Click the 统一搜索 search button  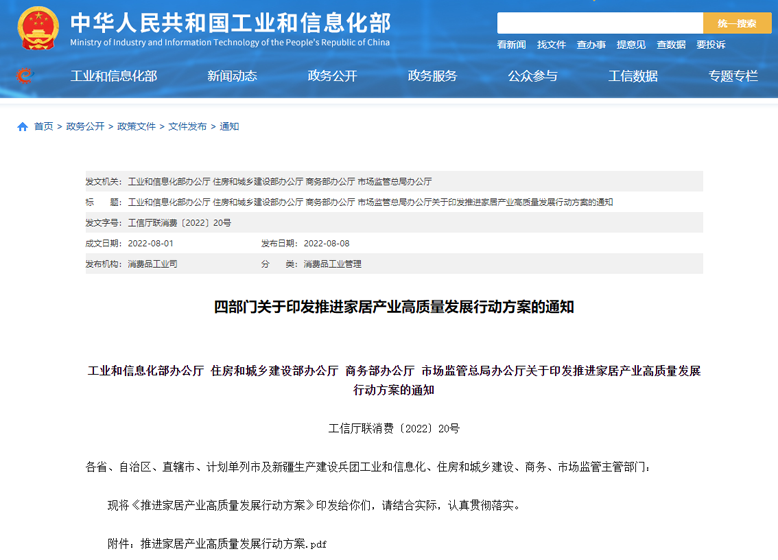click(x=737, y=23)
